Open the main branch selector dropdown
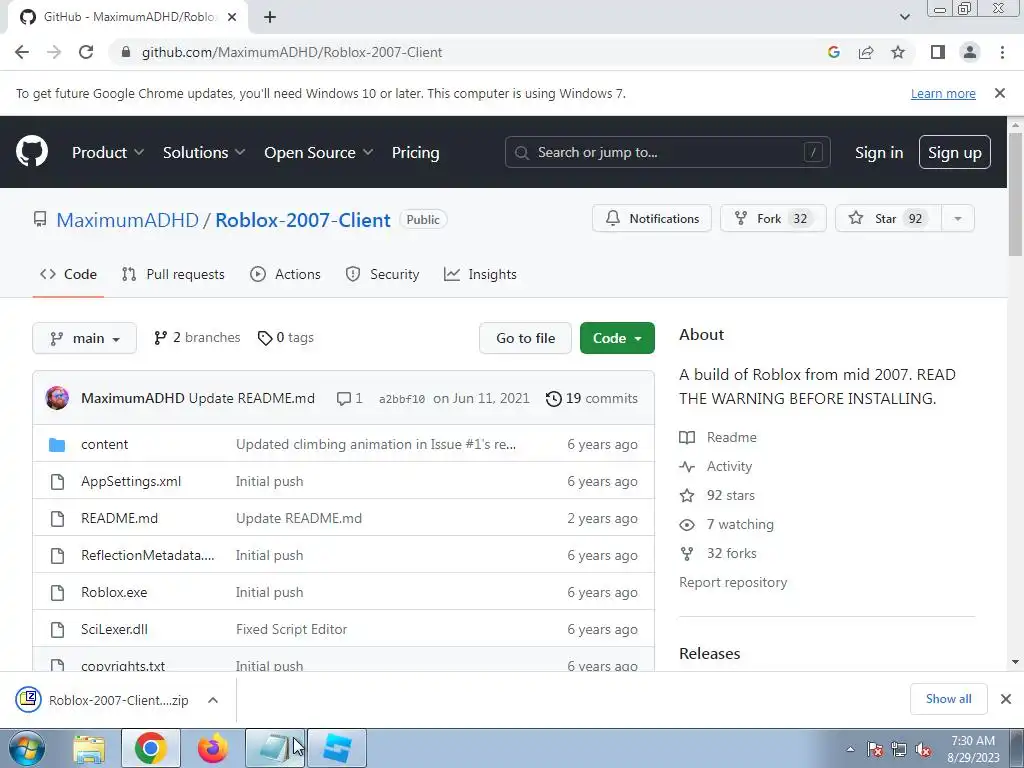Viewport: 1024px width, 768px height. (84, 338)
